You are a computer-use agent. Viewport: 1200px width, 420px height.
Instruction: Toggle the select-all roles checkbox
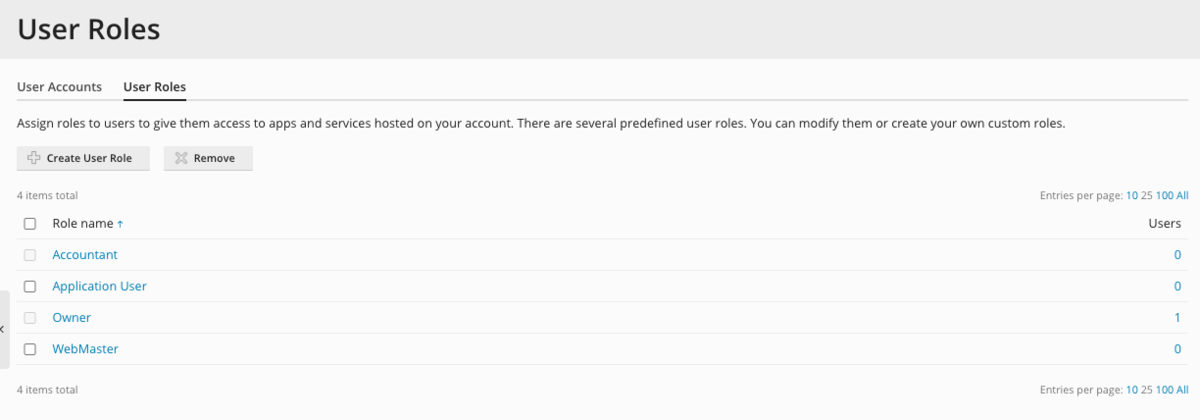(x=30, y=224)
